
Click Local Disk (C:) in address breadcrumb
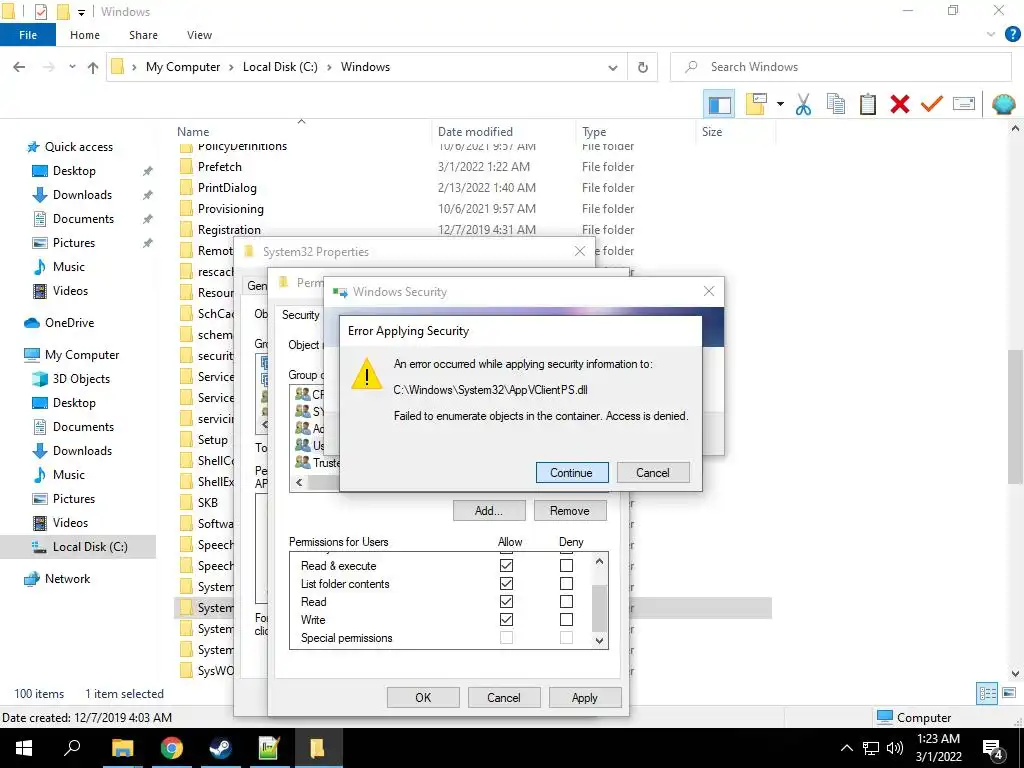(280, 67)
